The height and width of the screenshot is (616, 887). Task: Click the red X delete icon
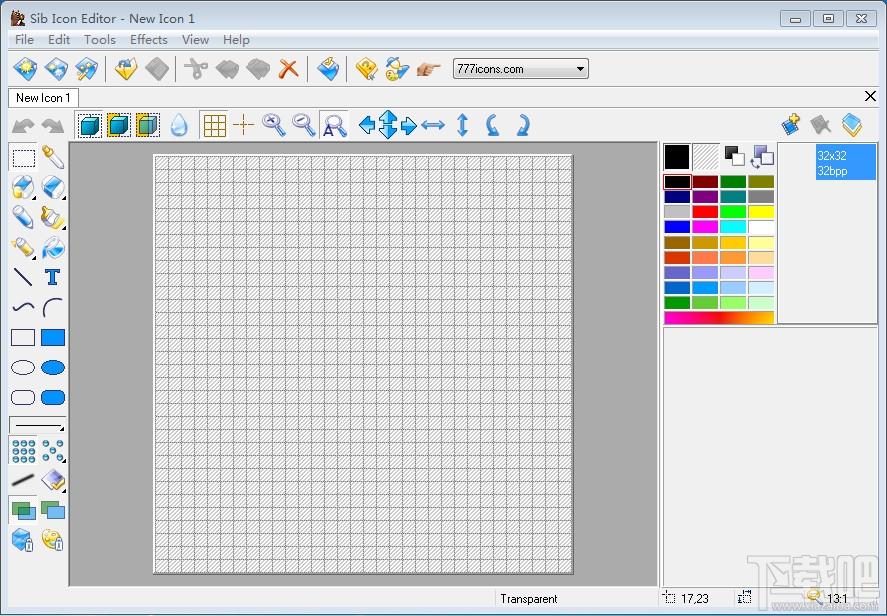pos(289,69)
